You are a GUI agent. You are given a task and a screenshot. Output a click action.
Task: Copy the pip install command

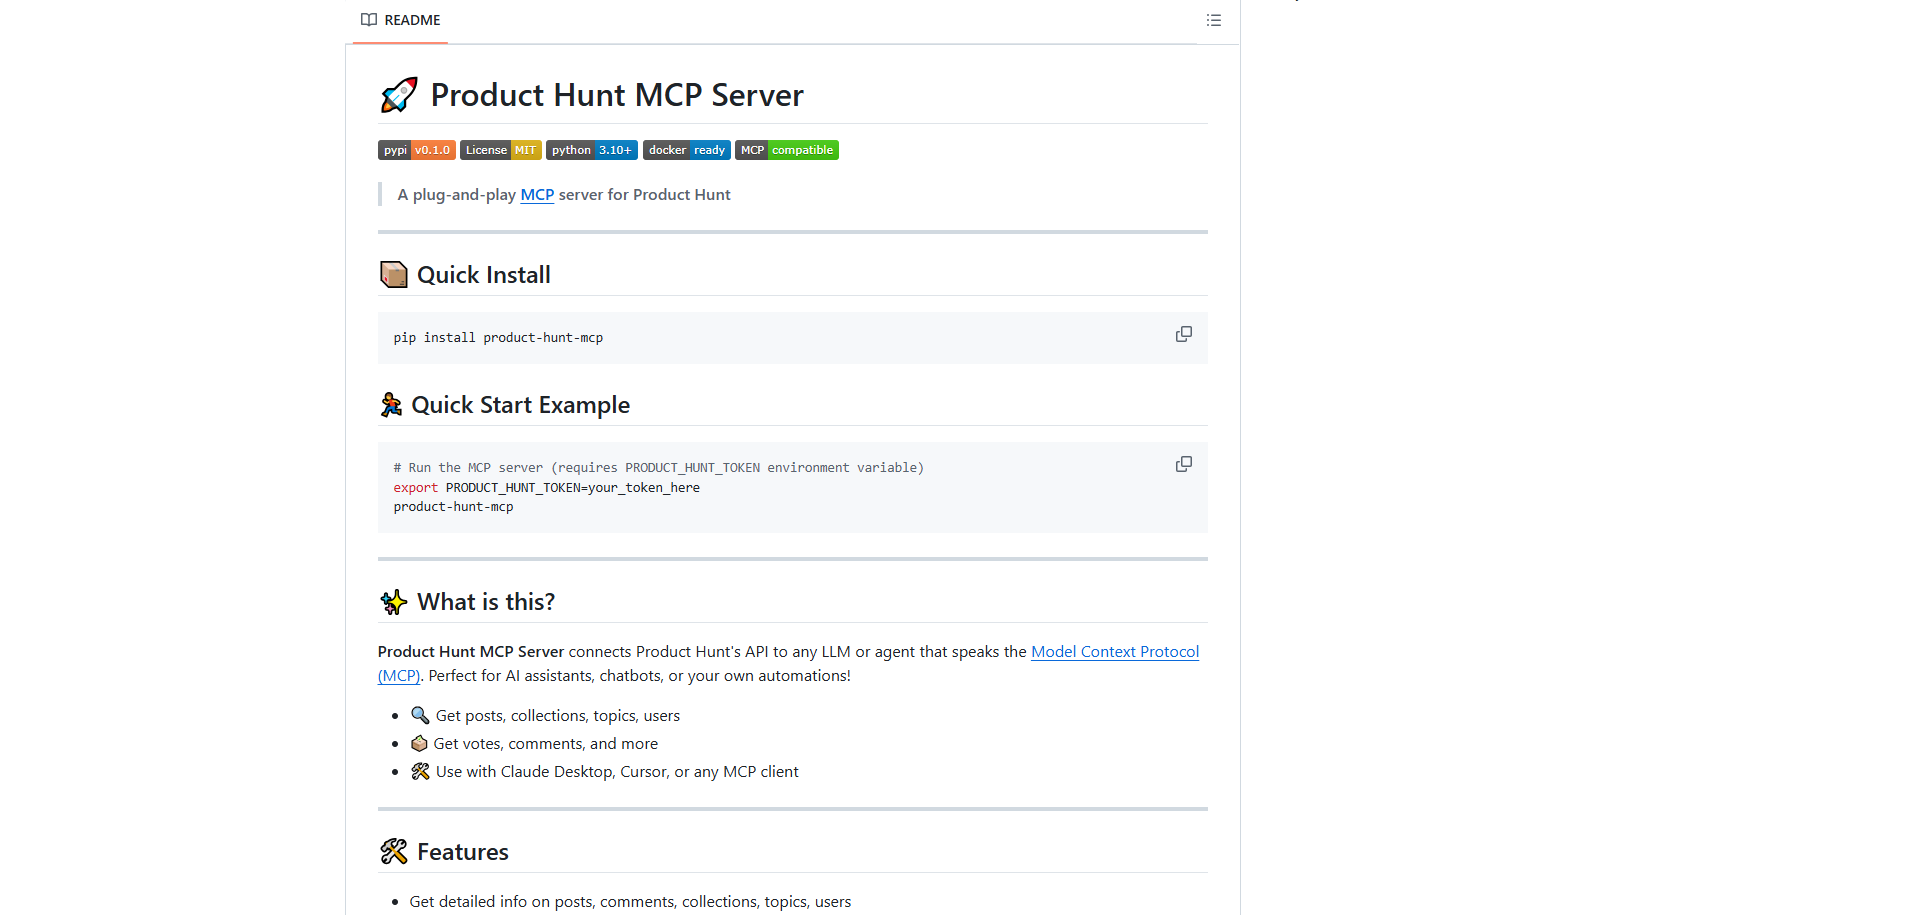pyautogui.click(x=1183, y=333)
